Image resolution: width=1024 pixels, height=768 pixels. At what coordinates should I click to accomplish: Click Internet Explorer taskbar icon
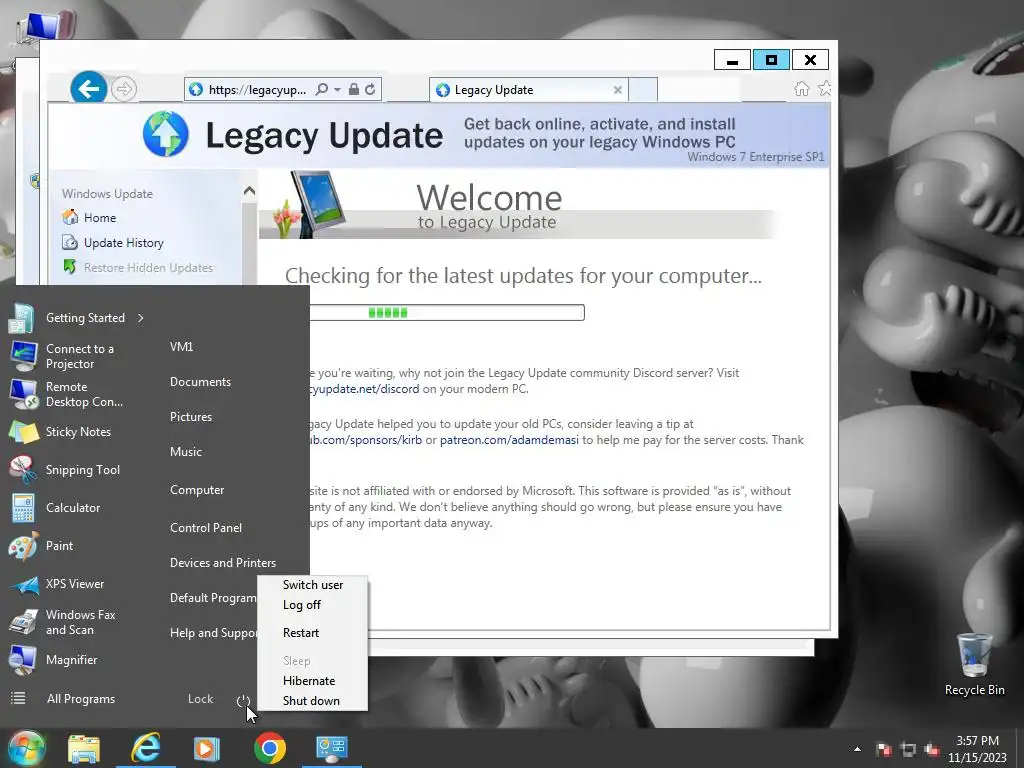click(x=146, y=748)
